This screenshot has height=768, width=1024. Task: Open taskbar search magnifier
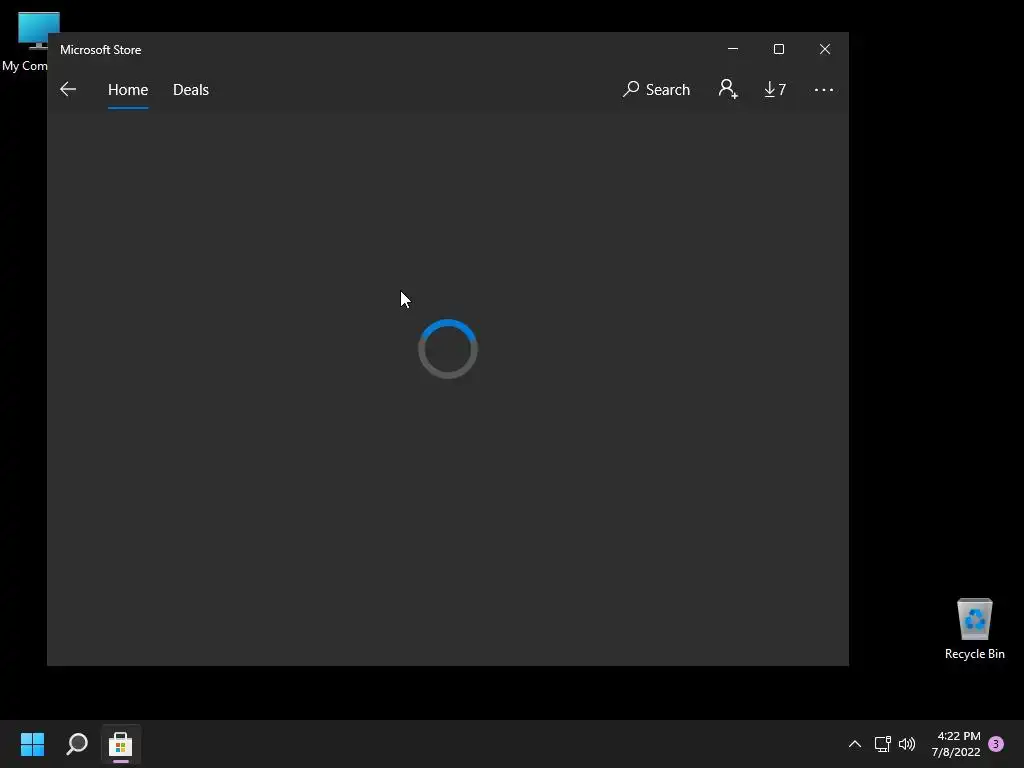click(77, 744)
